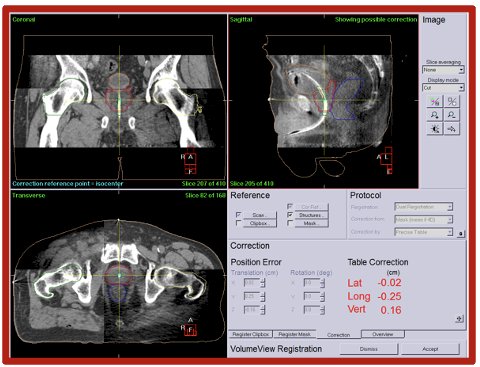Switch to the Register Mask tab
The width and height of the screenshot is (480, 367).
(x=295, y=334)
